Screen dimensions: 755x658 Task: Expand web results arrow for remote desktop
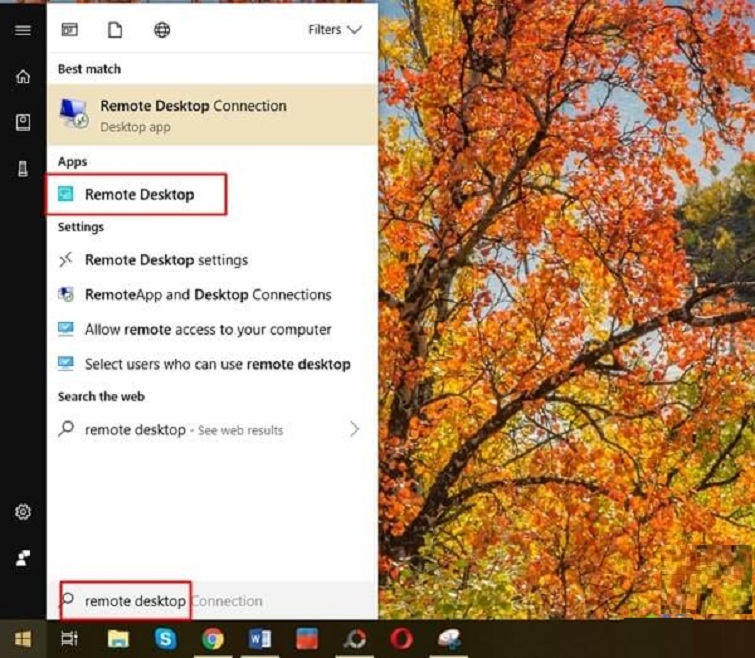(x=354, y=429)
